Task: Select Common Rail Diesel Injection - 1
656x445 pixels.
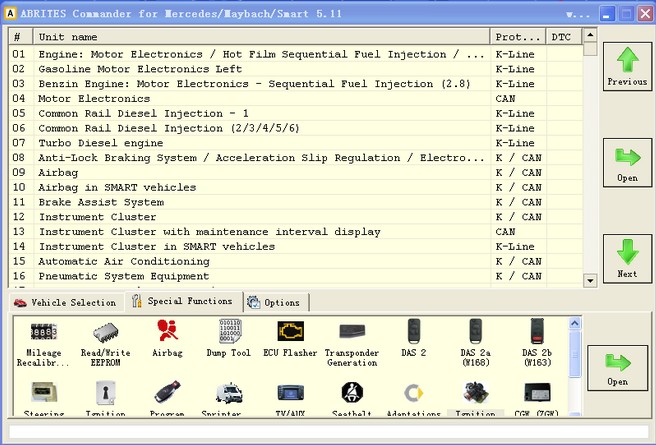Action: click(x=296, y=113)
